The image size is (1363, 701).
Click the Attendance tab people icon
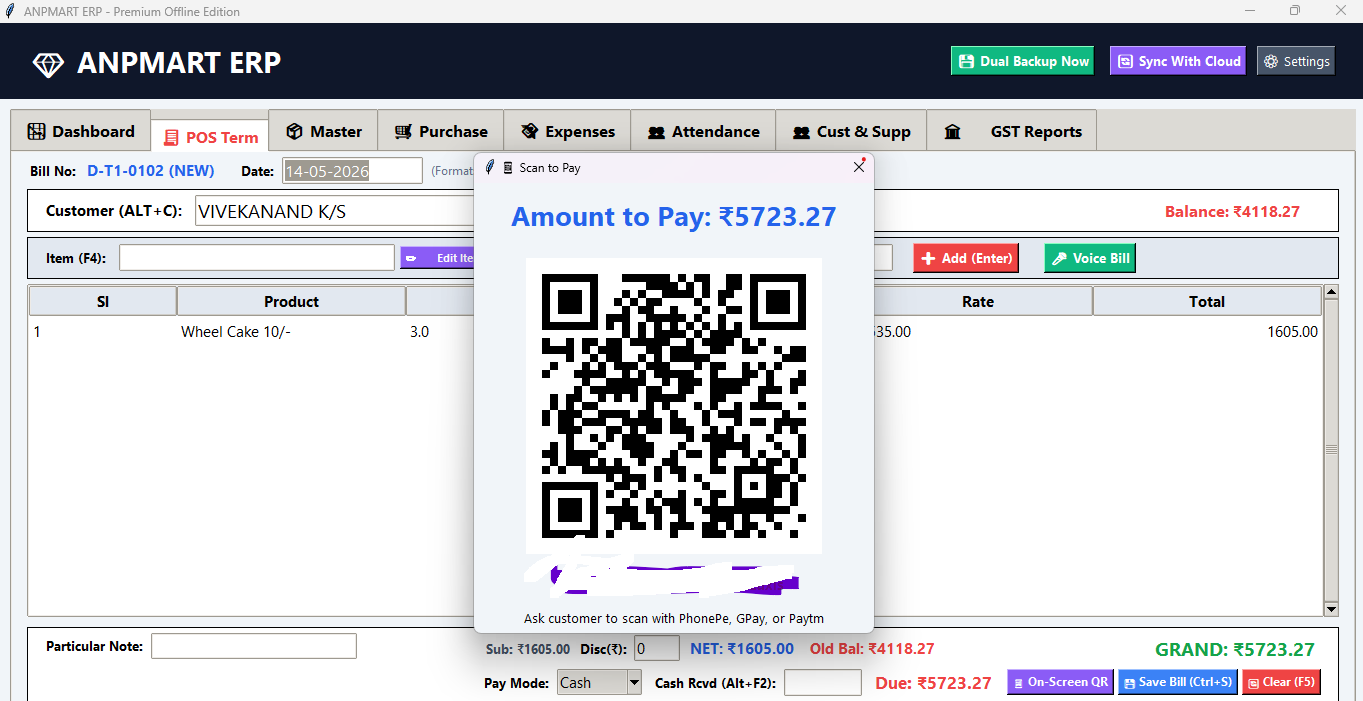click(x=656, y=132)
